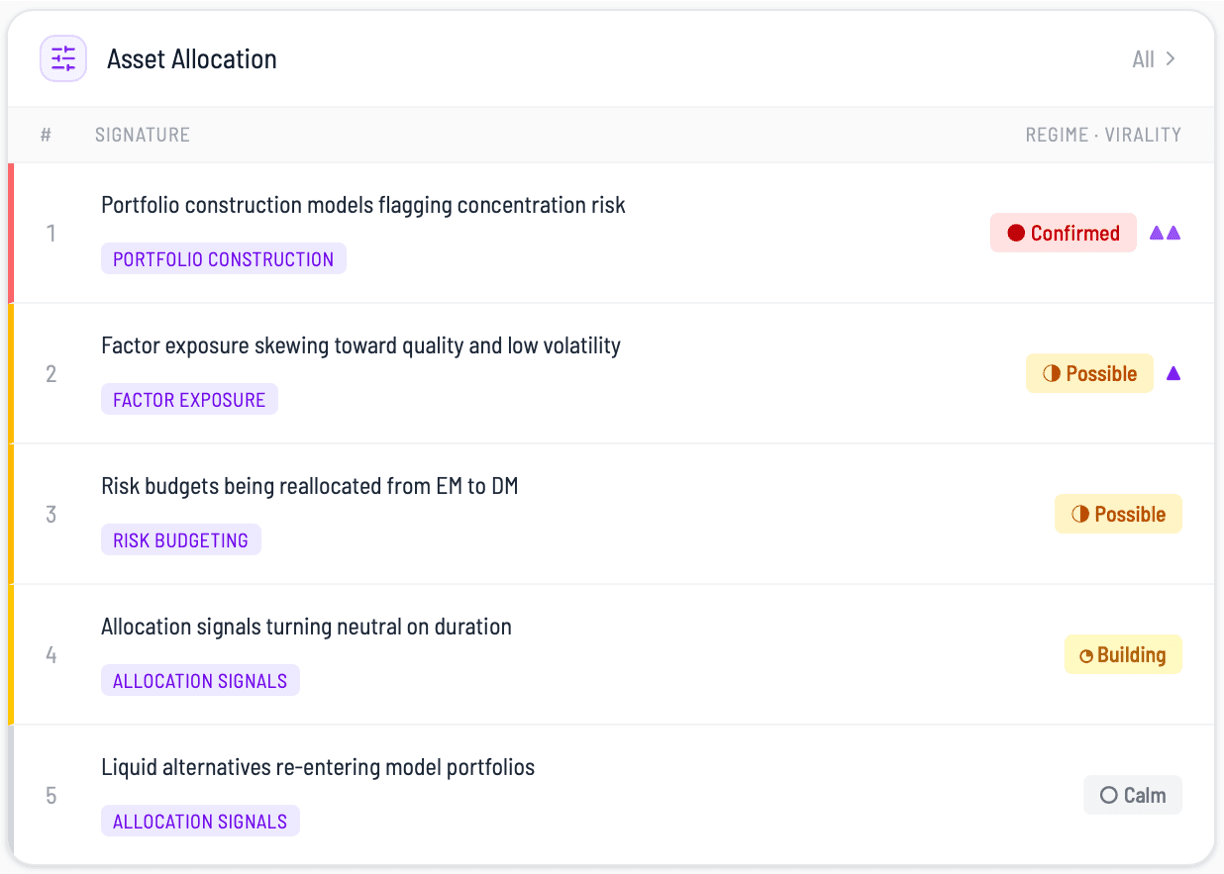
Task: Sort by REGIME · VIRALITY column header
Action: pyautogui.click(x=1103, y=135)
